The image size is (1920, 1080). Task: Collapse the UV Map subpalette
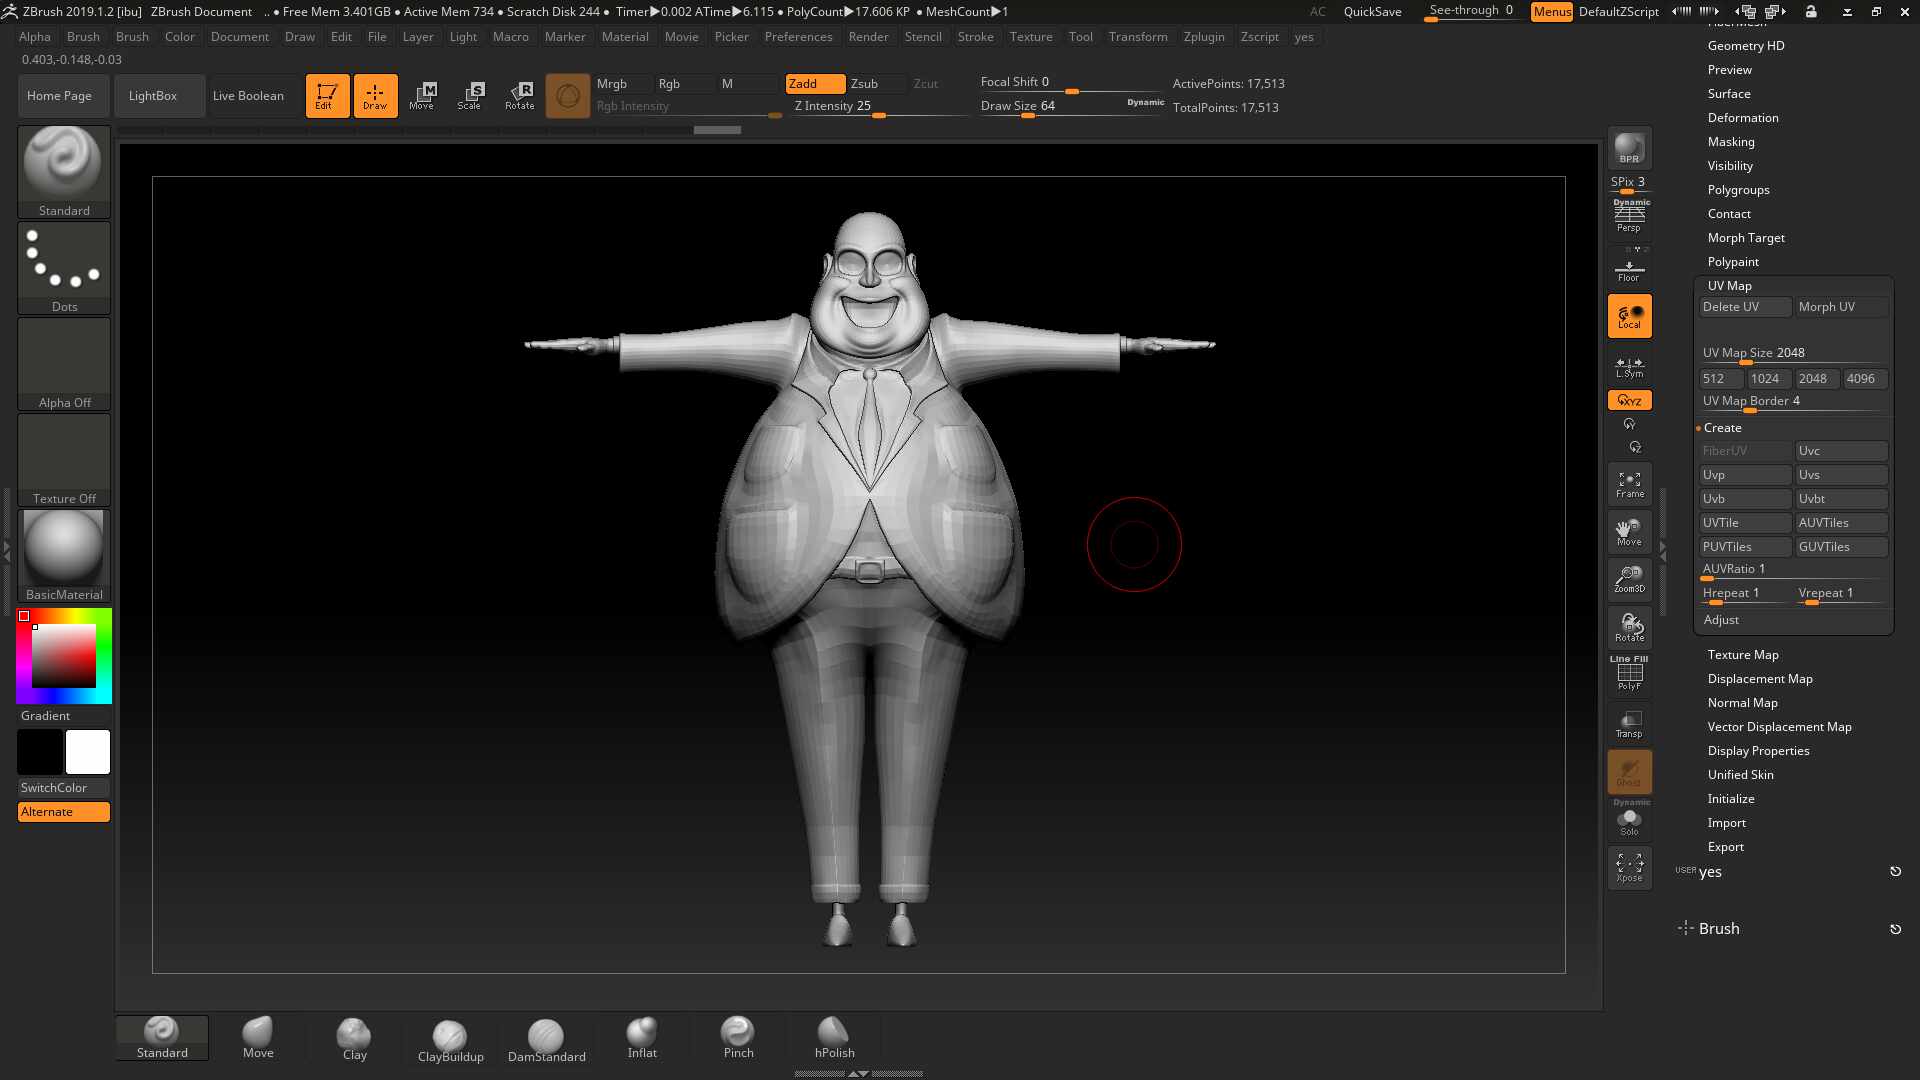pos(1730,286)
